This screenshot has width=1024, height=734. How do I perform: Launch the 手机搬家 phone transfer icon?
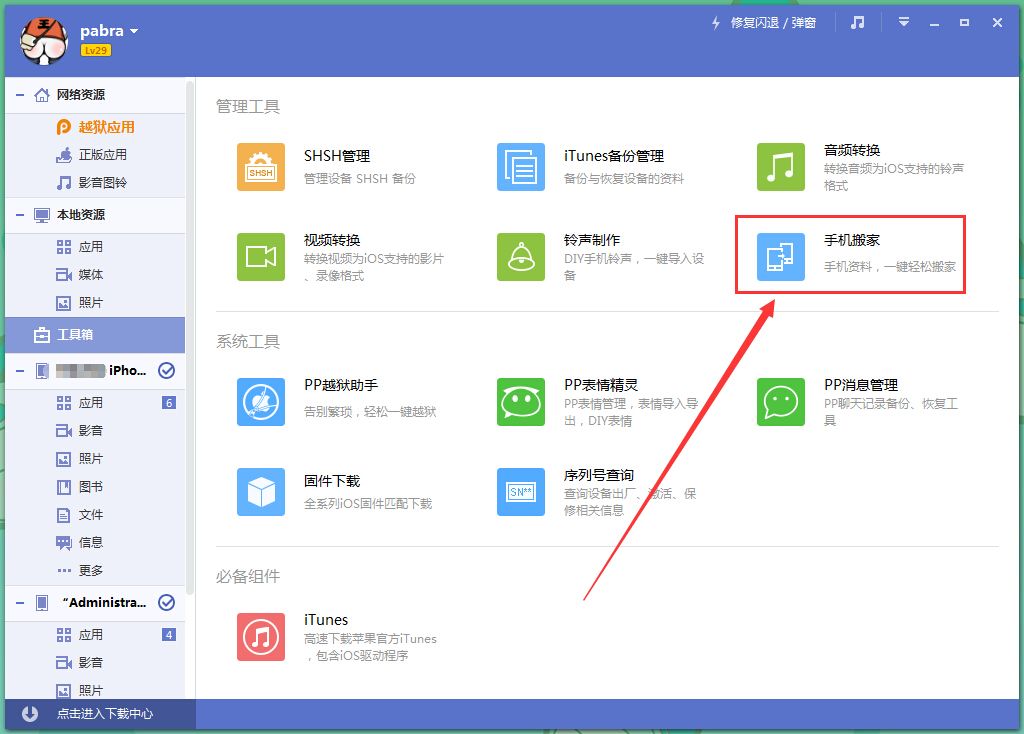[x=780, y=257]
